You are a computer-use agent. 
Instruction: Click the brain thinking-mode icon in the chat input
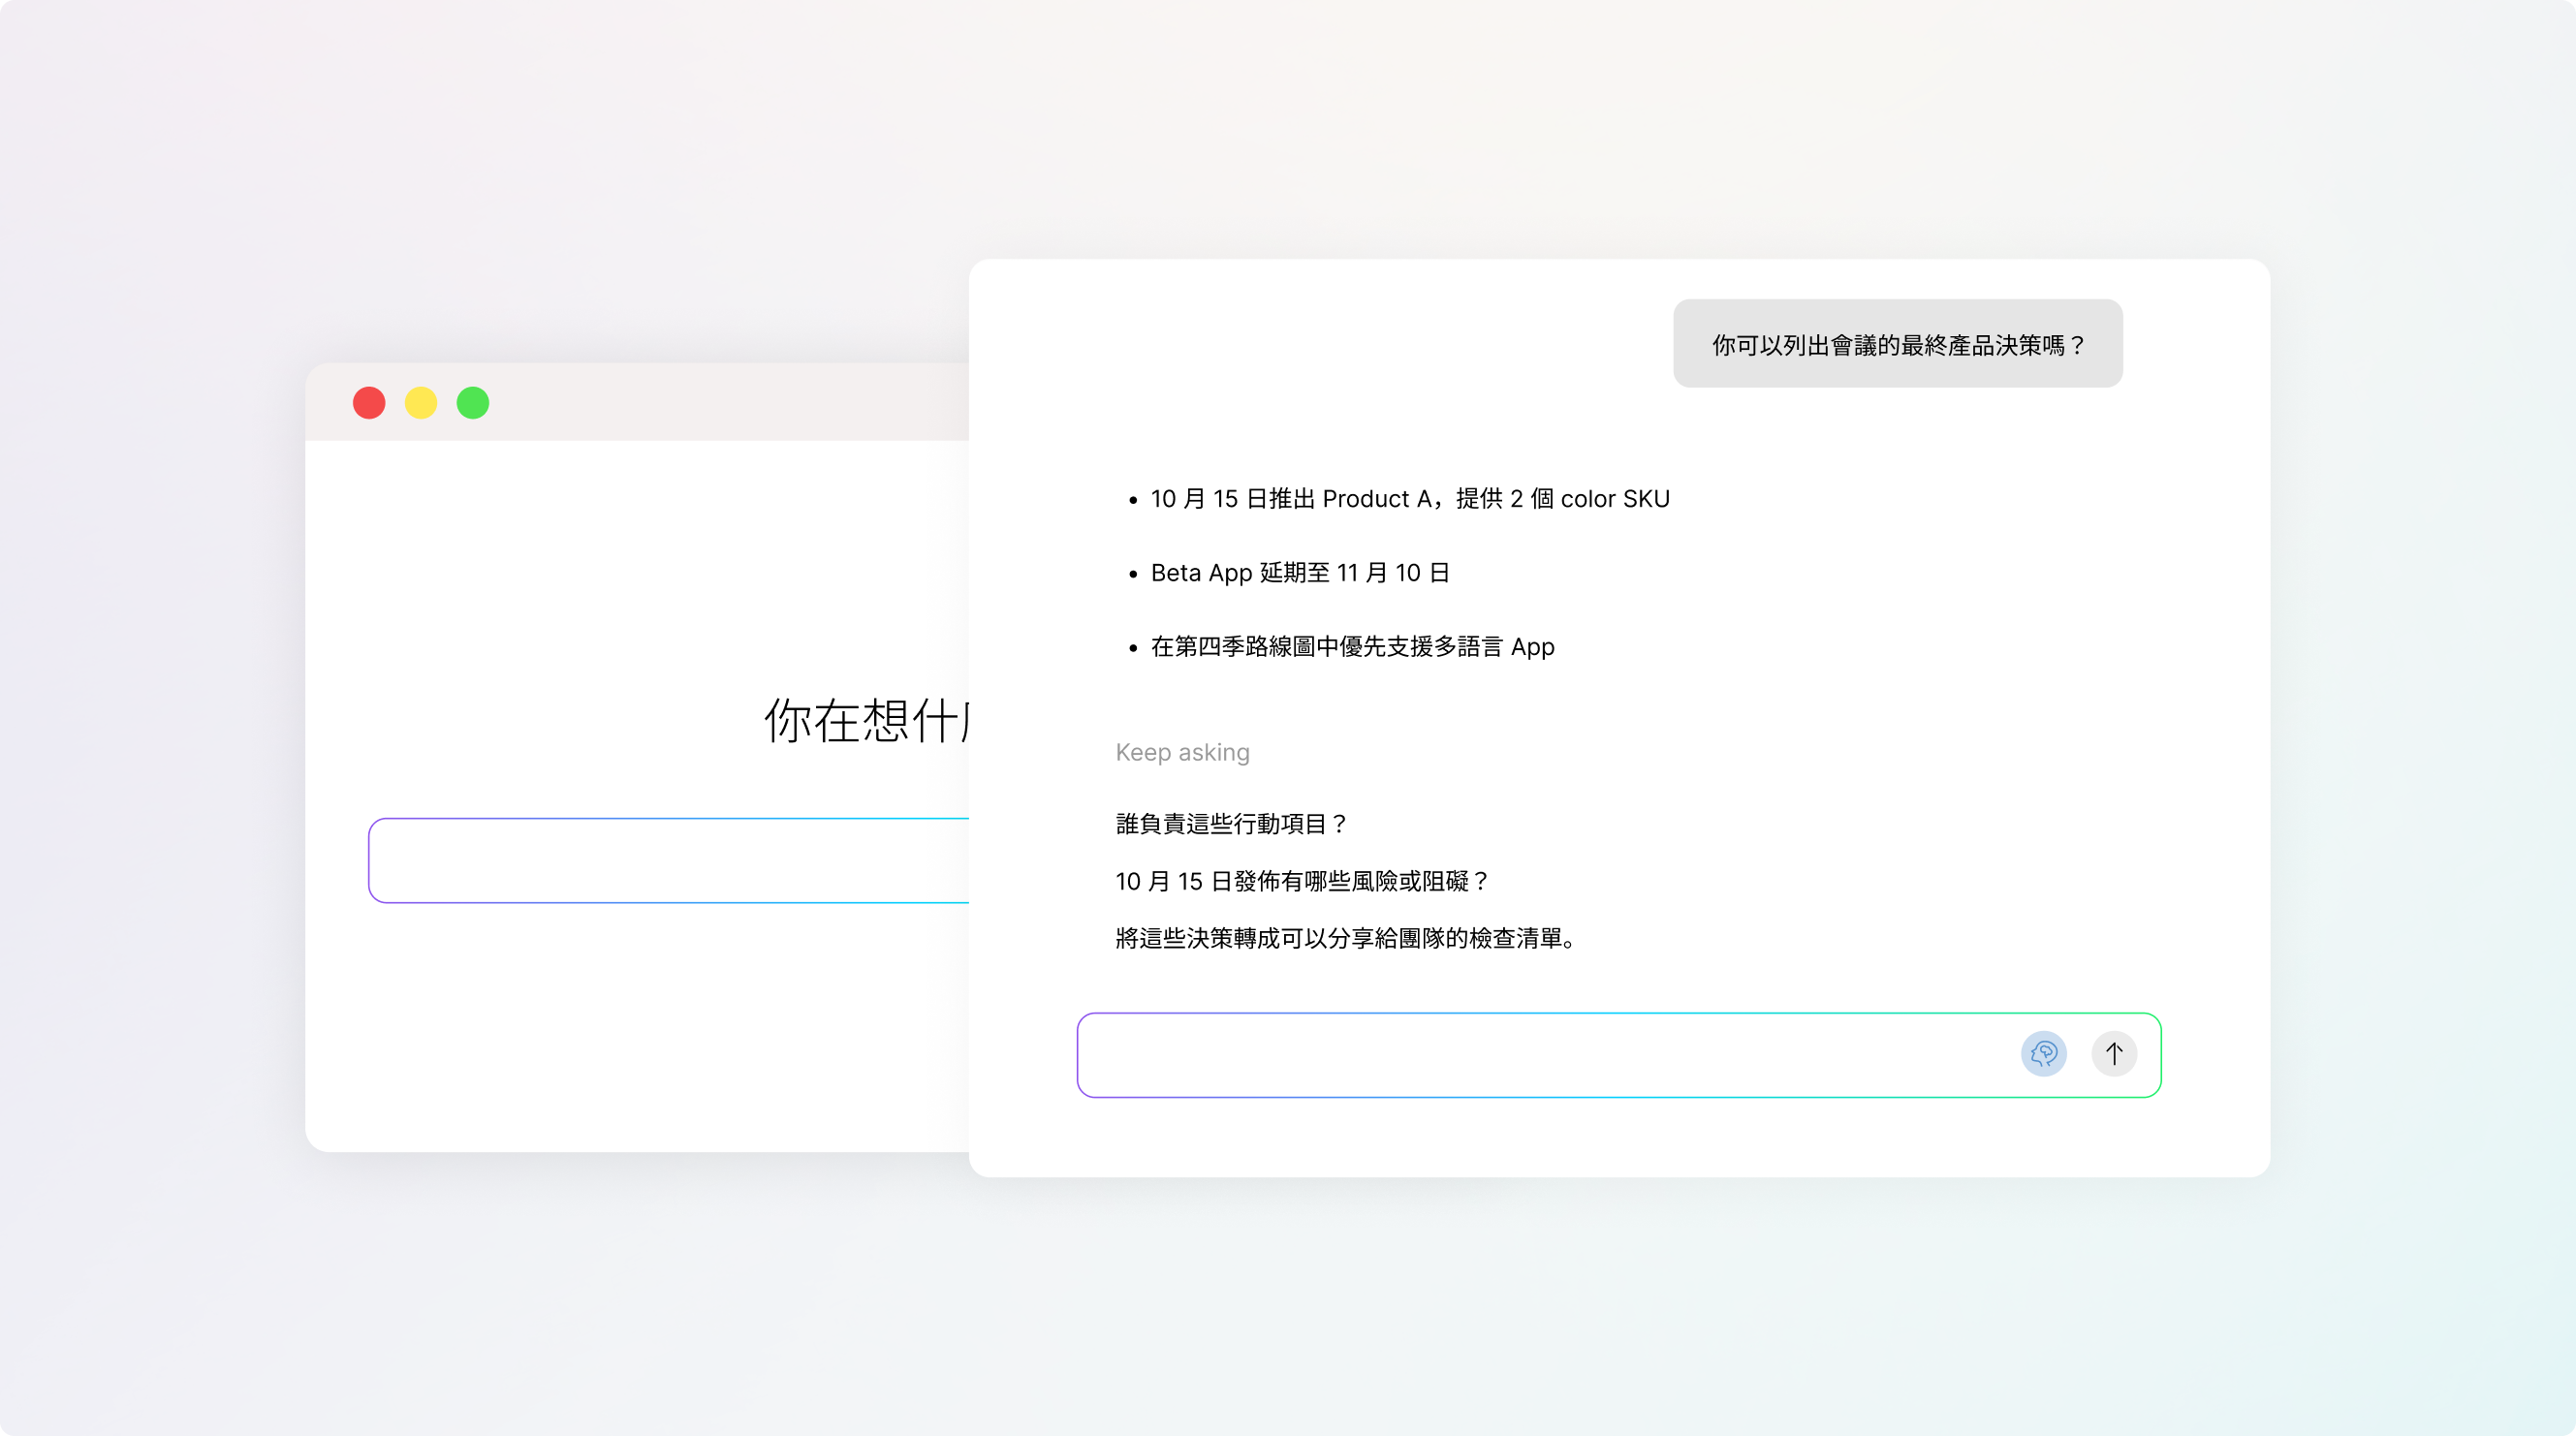tap(2043, 1054)
